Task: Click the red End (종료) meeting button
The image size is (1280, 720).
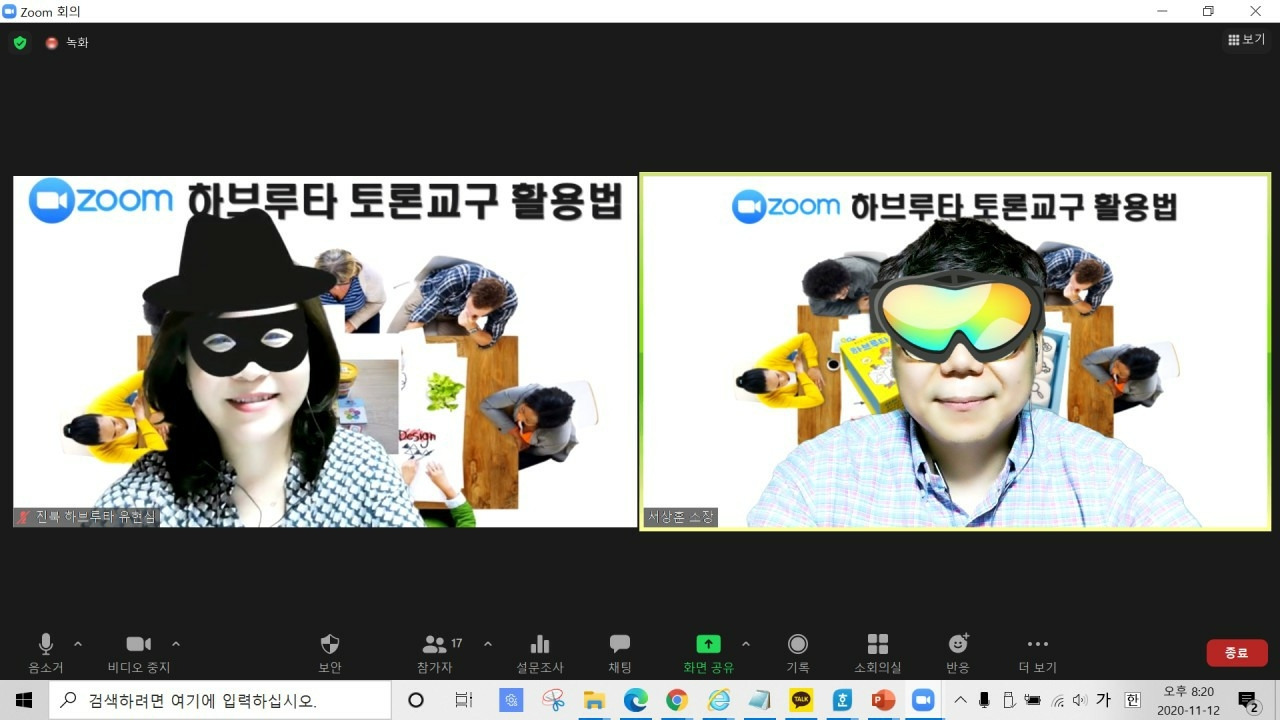Action: tap(1237, 653)
